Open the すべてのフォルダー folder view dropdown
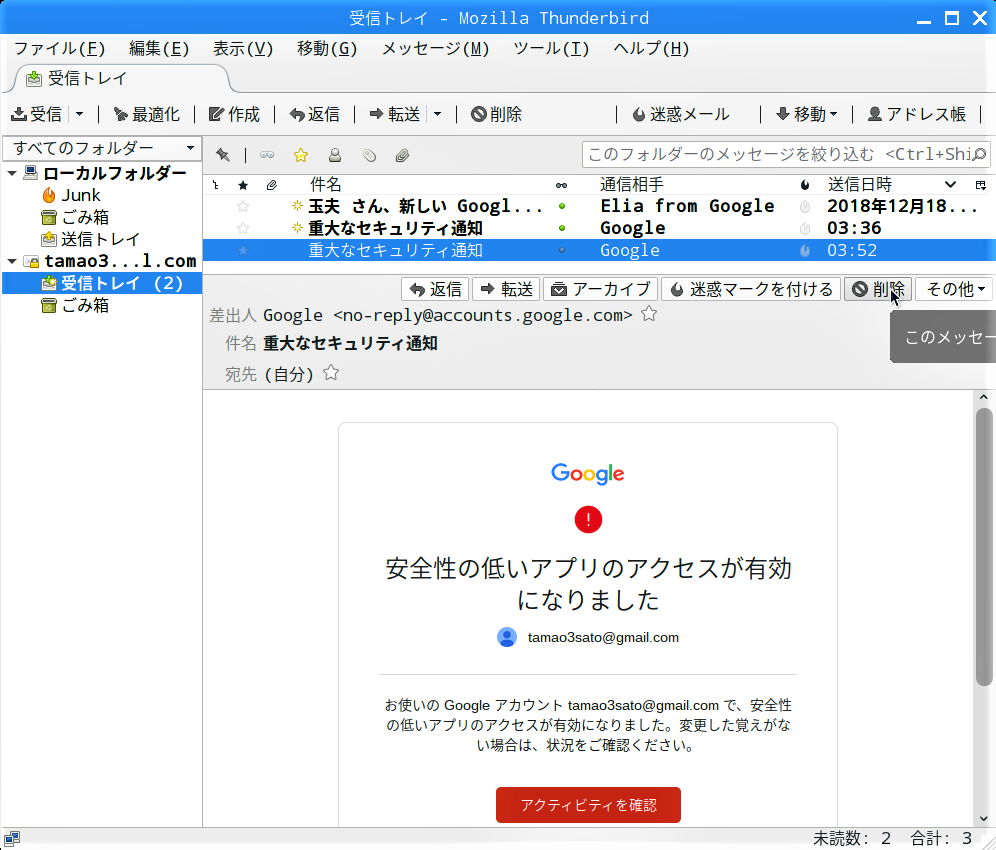Image resolution: width=996 pixels, height=850 pixels. click(x=102, y=148)
